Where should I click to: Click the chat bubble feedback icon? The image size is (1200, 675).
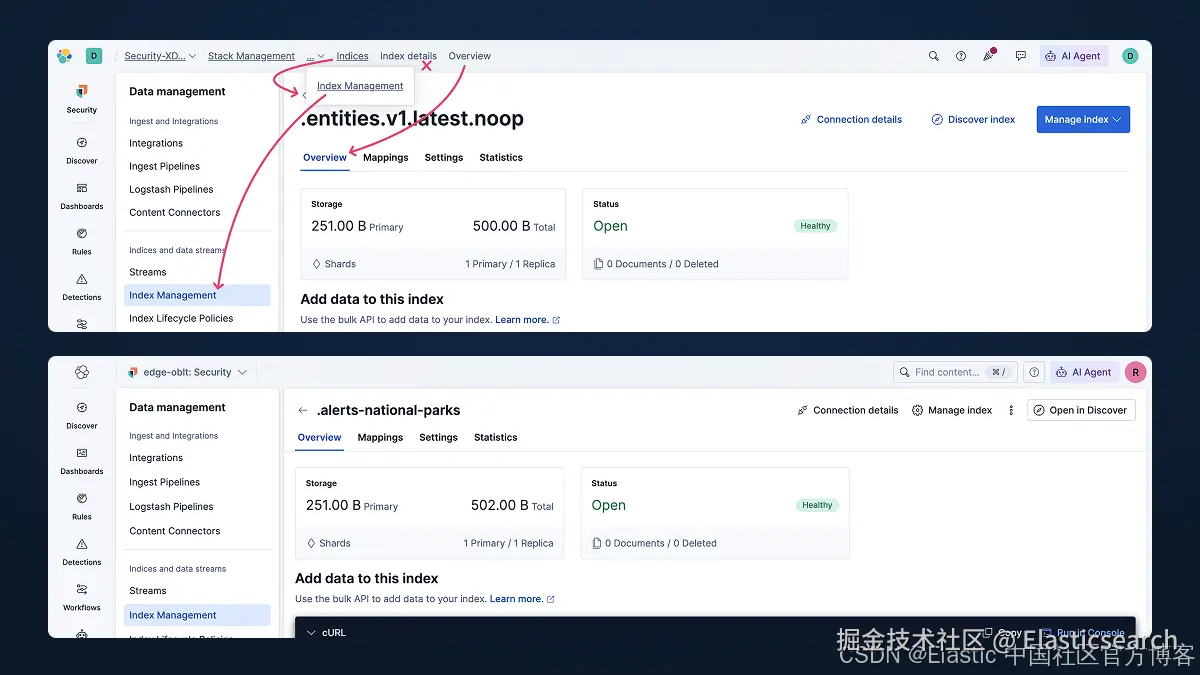point(1020,56)
